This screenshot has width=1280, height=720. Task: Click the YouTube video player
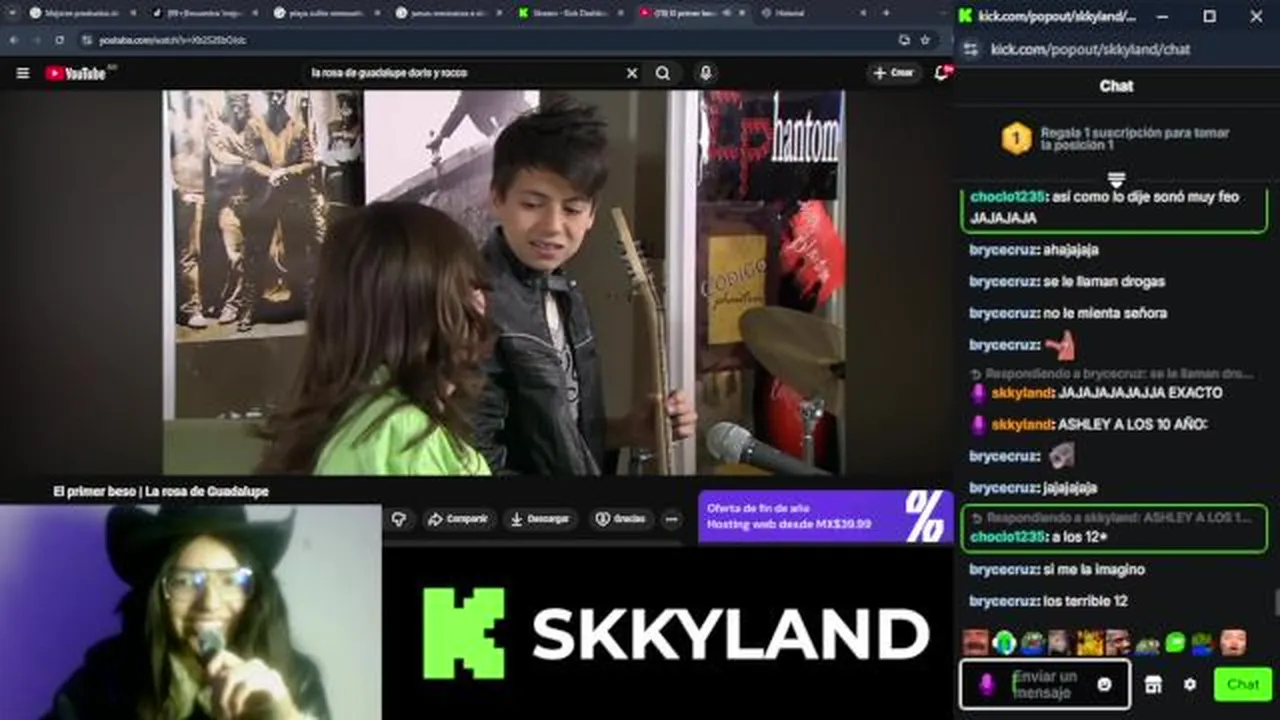pos(504,282)
